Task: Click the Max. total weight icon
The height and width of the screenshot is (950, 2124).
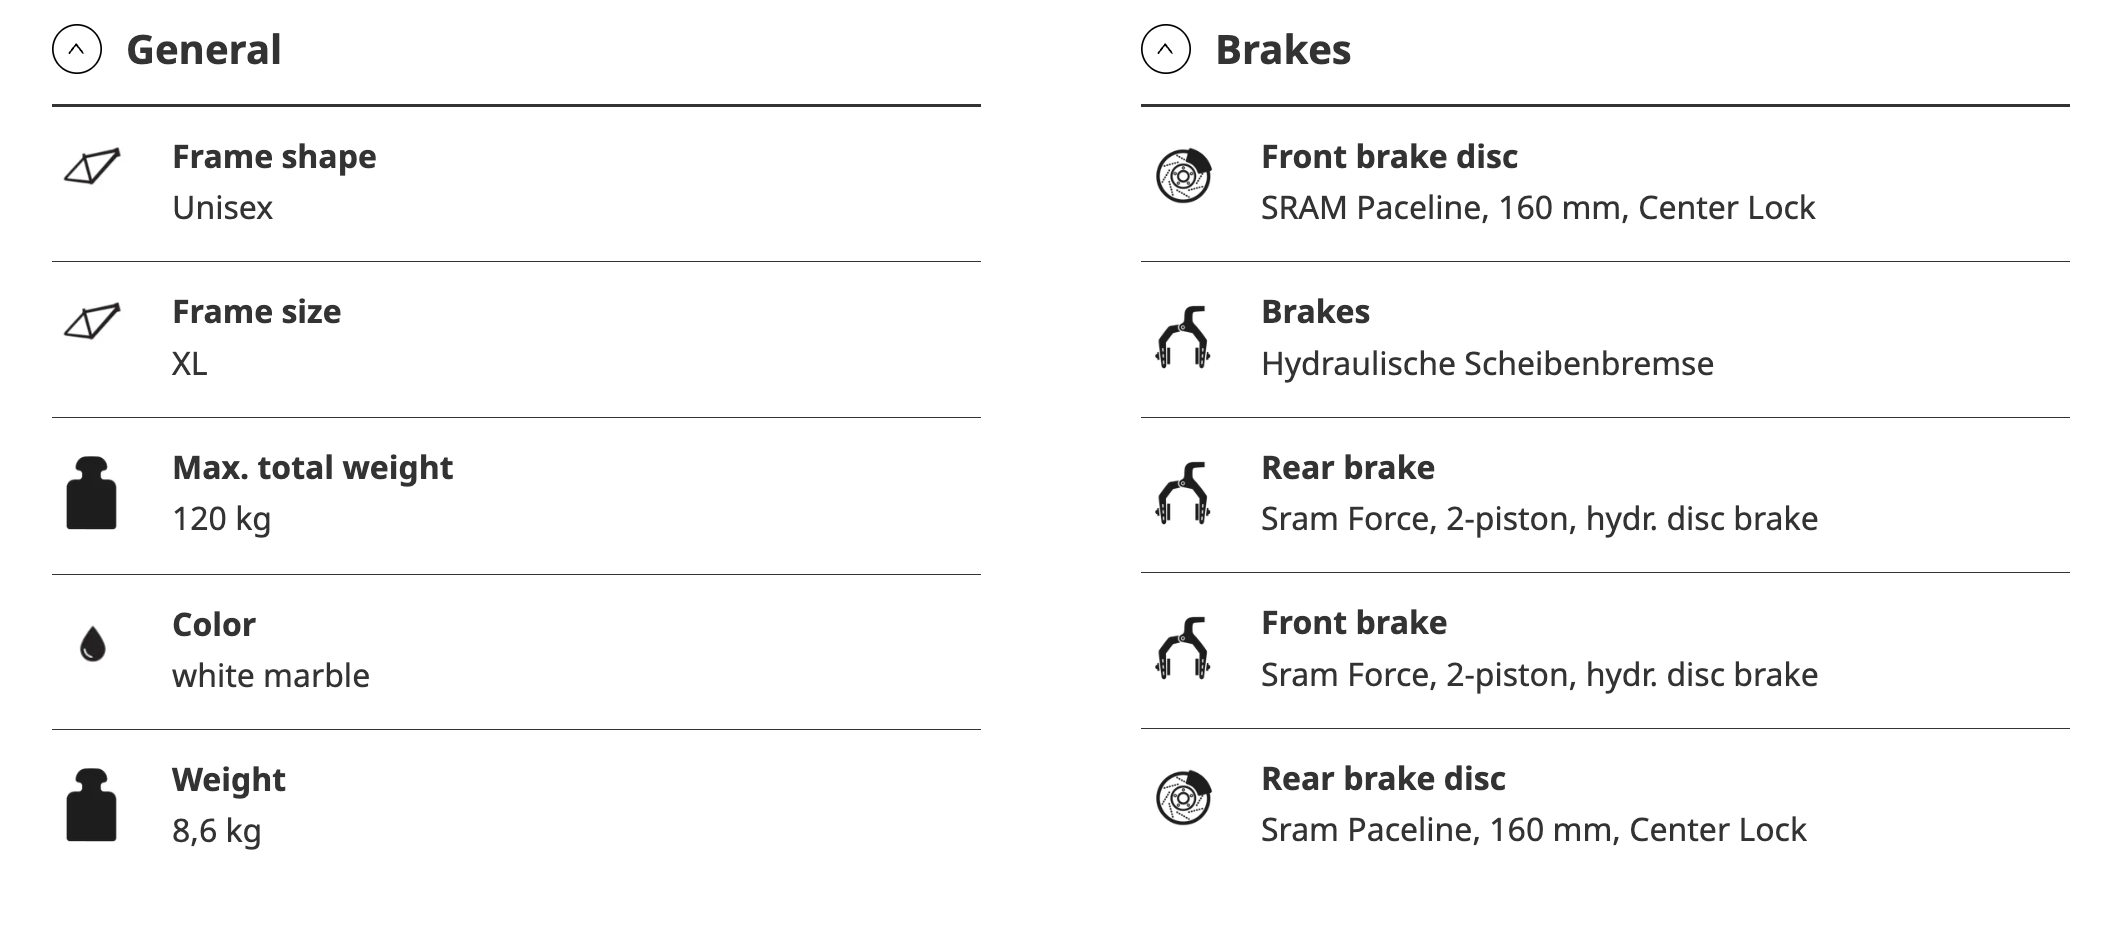Action: click(92, 493)
